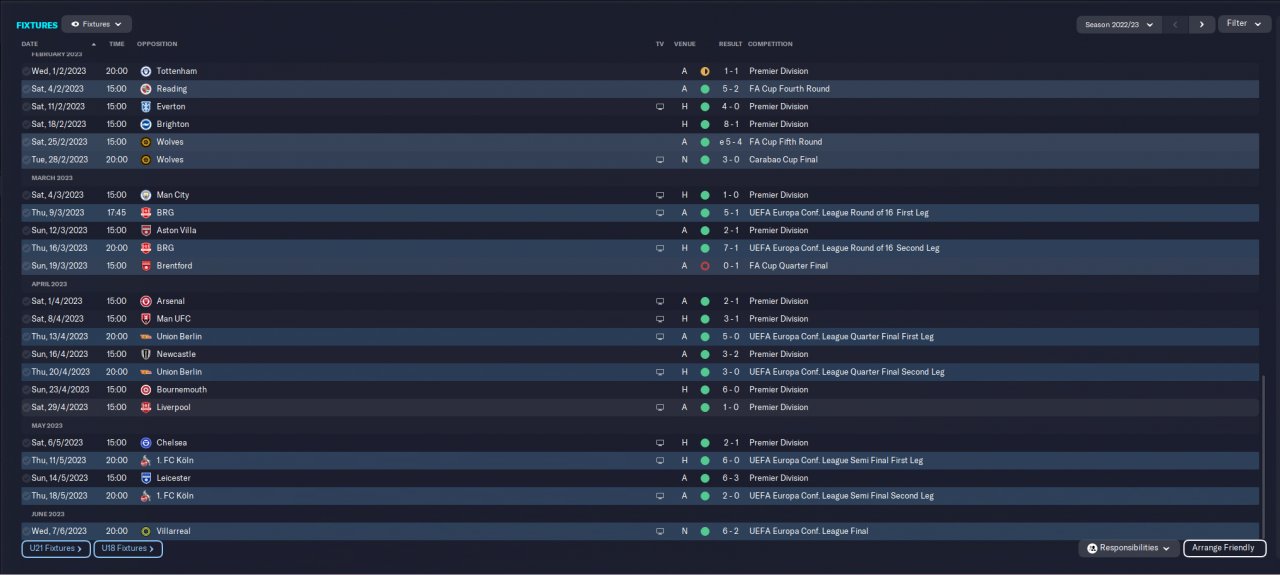This screenshot has height=575, width=1280.
Task: Click the Arrange Friendly button
Action: pos(1225,548)
